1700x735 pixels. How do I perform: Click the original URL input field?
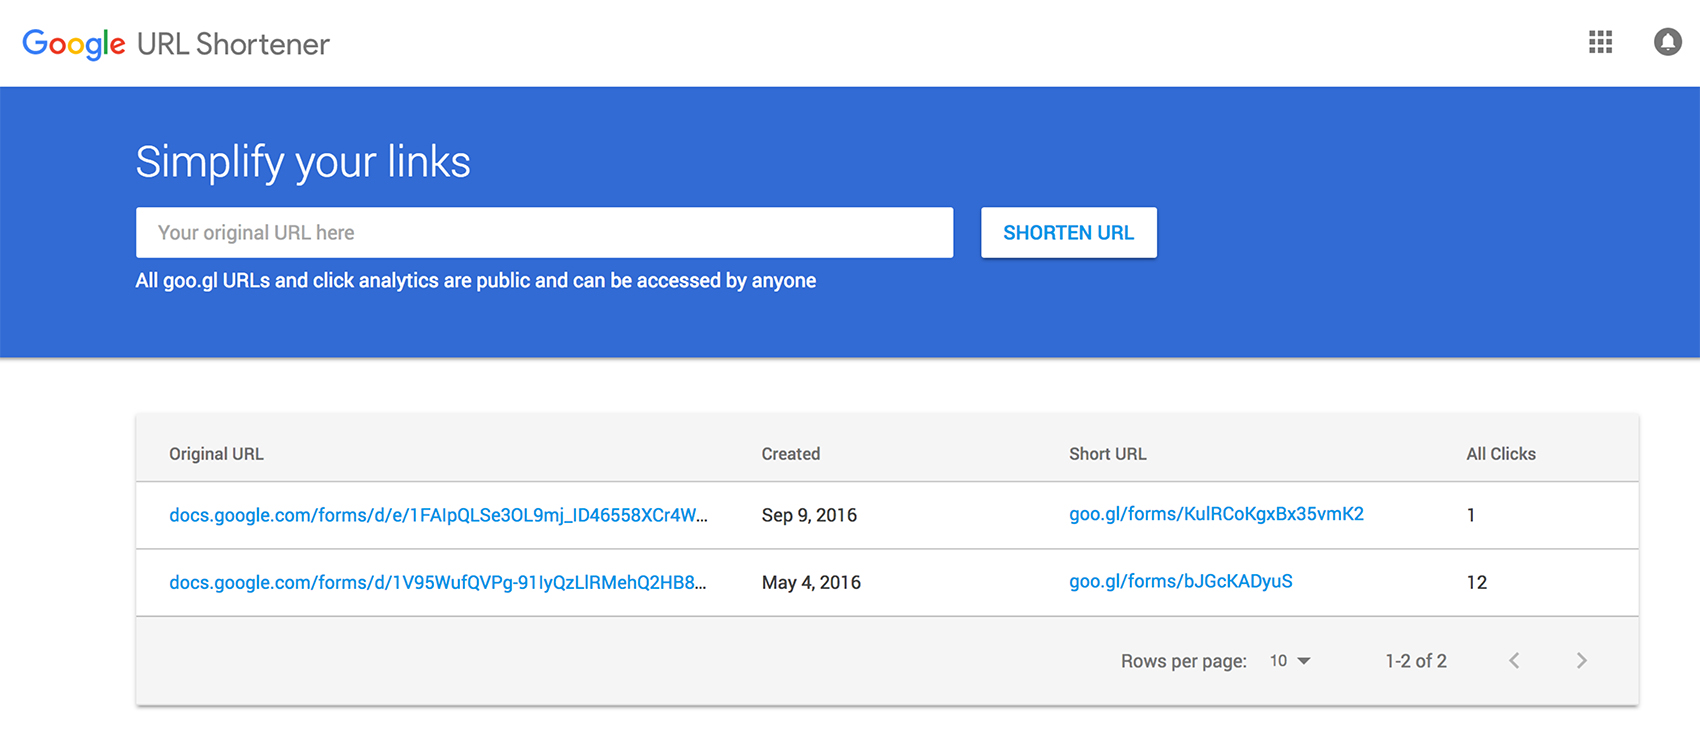pos(544,233)
